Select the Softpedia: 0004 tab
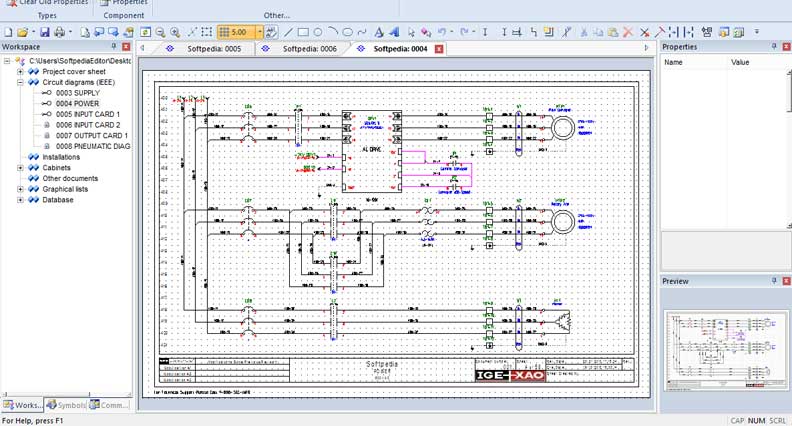The image size is (792, 426). (400, 49)
